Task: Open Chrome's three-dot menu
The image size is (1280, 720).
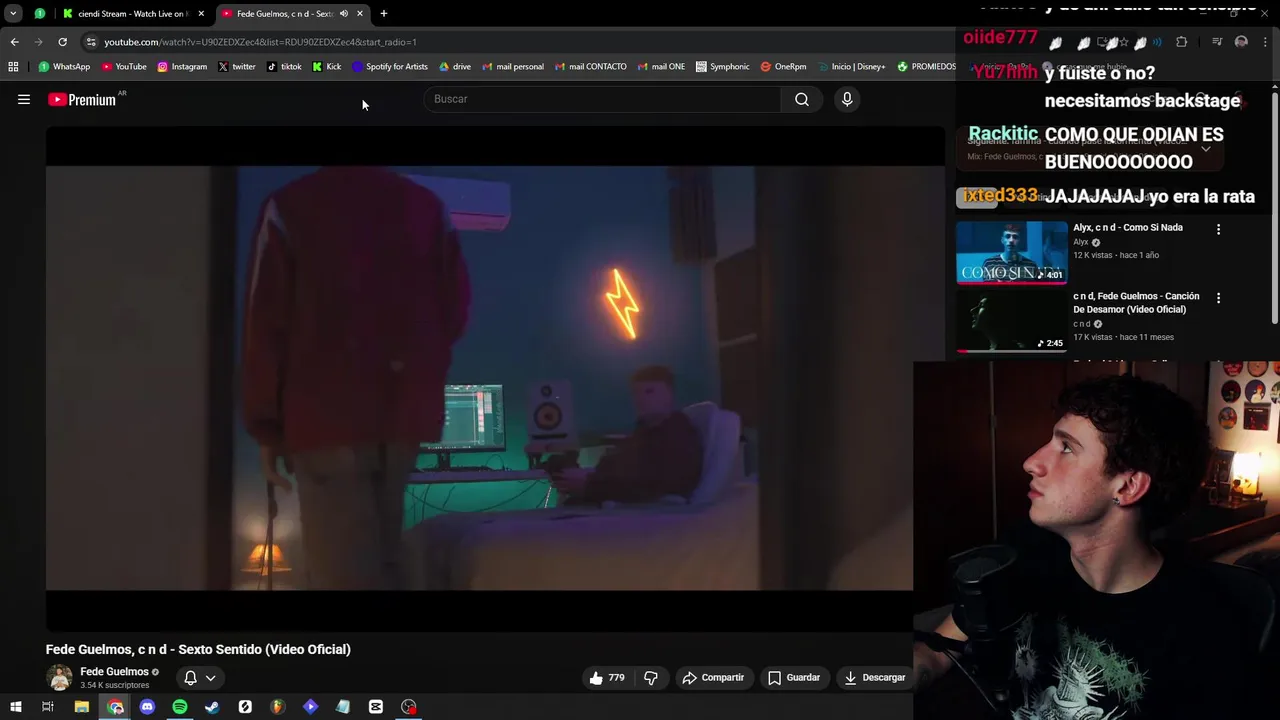Action: tap(1266, 42)
